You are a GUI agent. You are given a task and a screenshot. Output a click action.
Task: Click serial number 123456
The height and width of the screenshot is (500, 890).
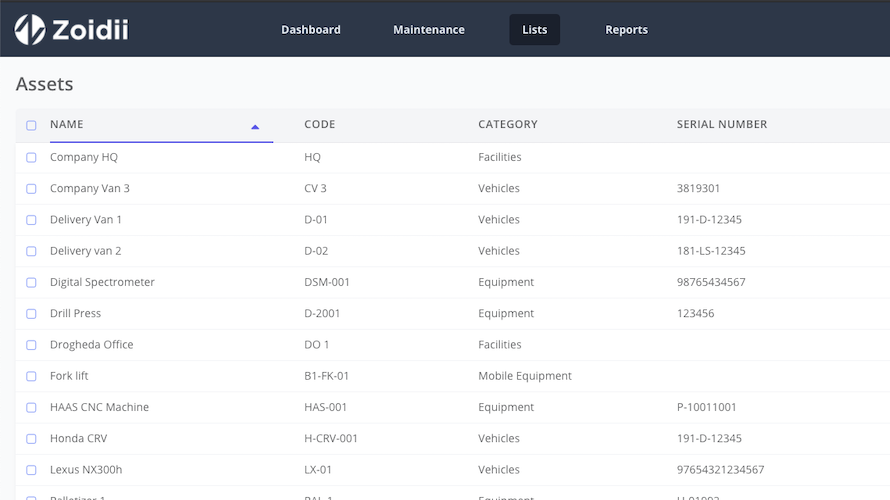695,313
